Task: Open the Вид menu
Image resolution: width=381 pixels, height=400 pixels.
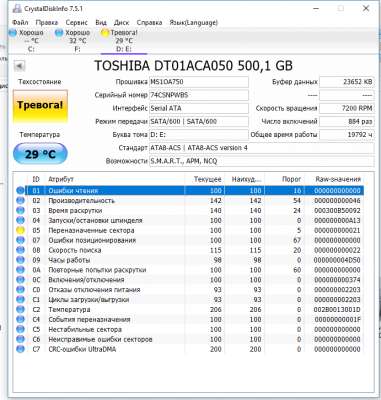Action: coord(101,23)
